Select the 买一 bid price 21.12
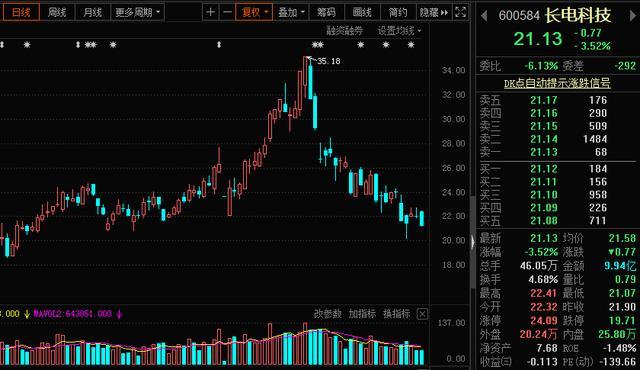This screenshot has width=640, height=370. [x=544, y=169]
